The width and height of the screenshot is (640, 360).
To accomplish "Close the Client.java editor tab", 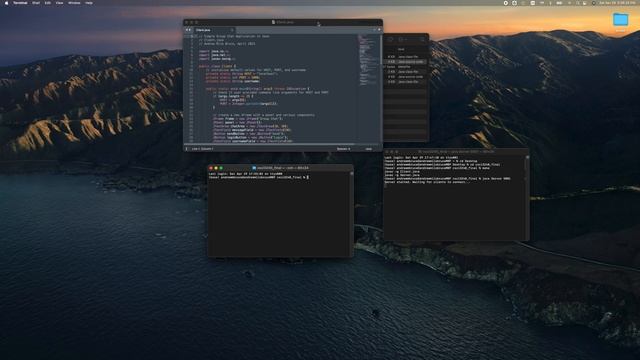I will pos(232,30).
